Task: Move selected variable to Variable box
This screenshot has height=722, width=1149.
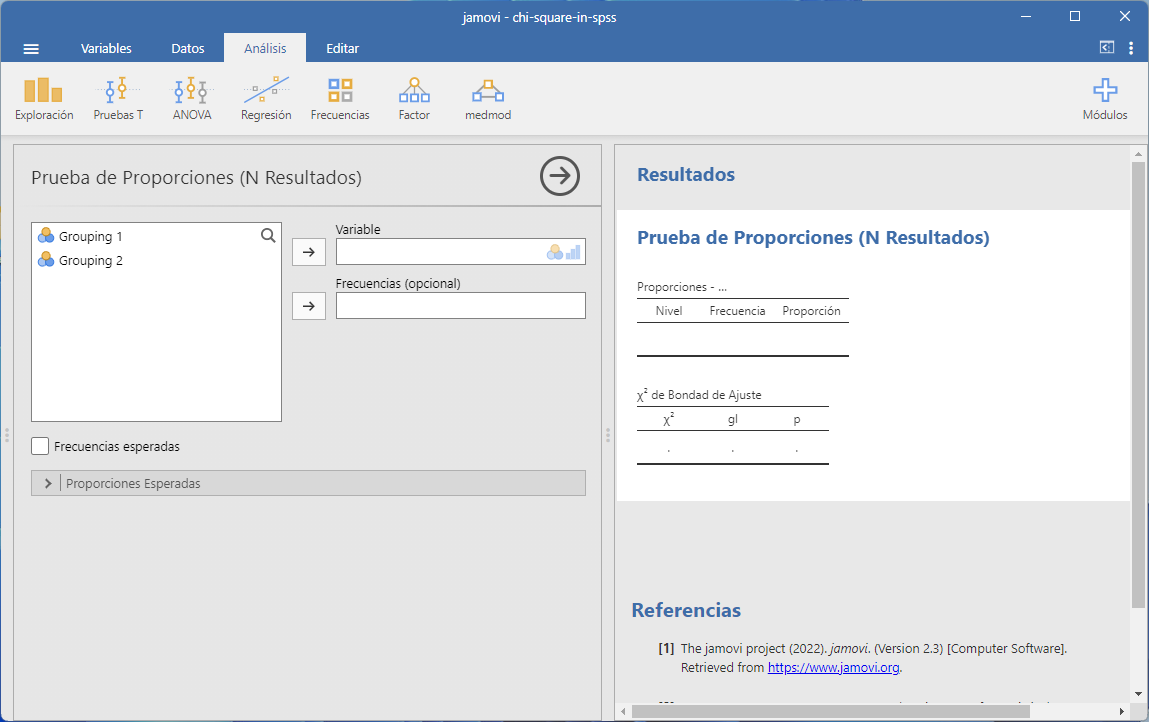Action: point(309,252)
